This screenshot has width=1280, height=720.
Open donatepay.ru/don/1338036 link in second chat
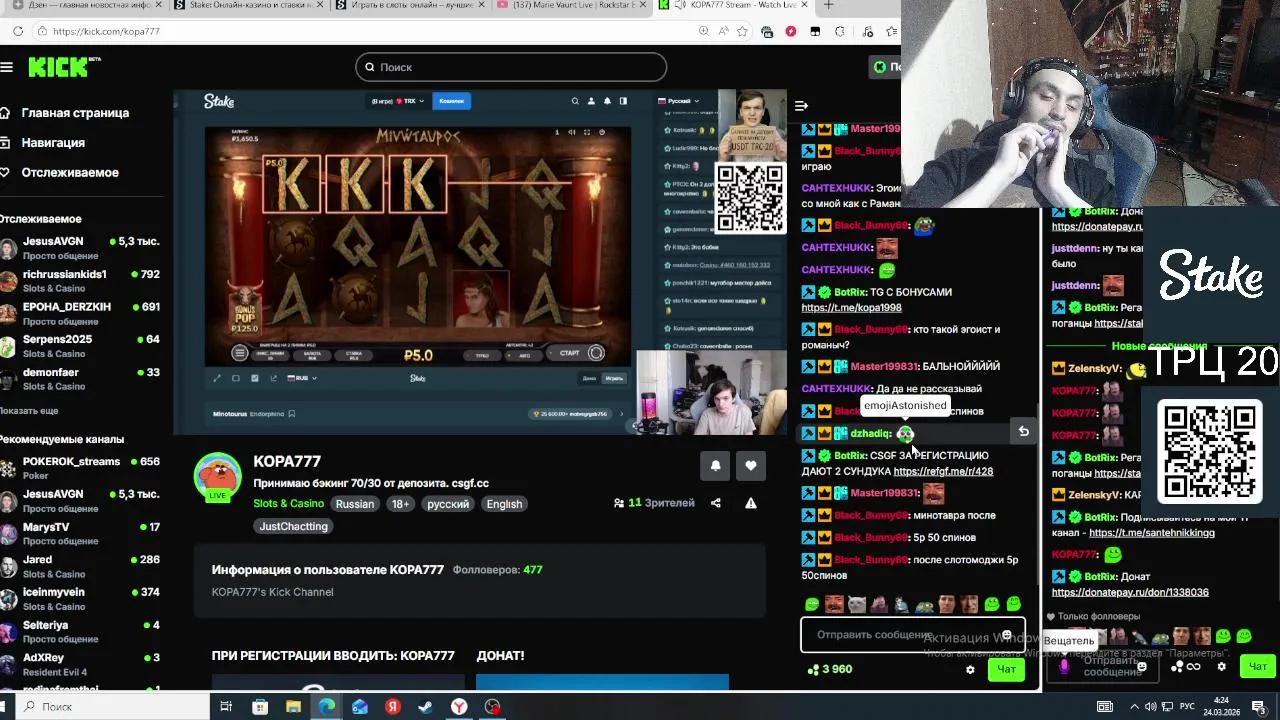point(1130,592)
